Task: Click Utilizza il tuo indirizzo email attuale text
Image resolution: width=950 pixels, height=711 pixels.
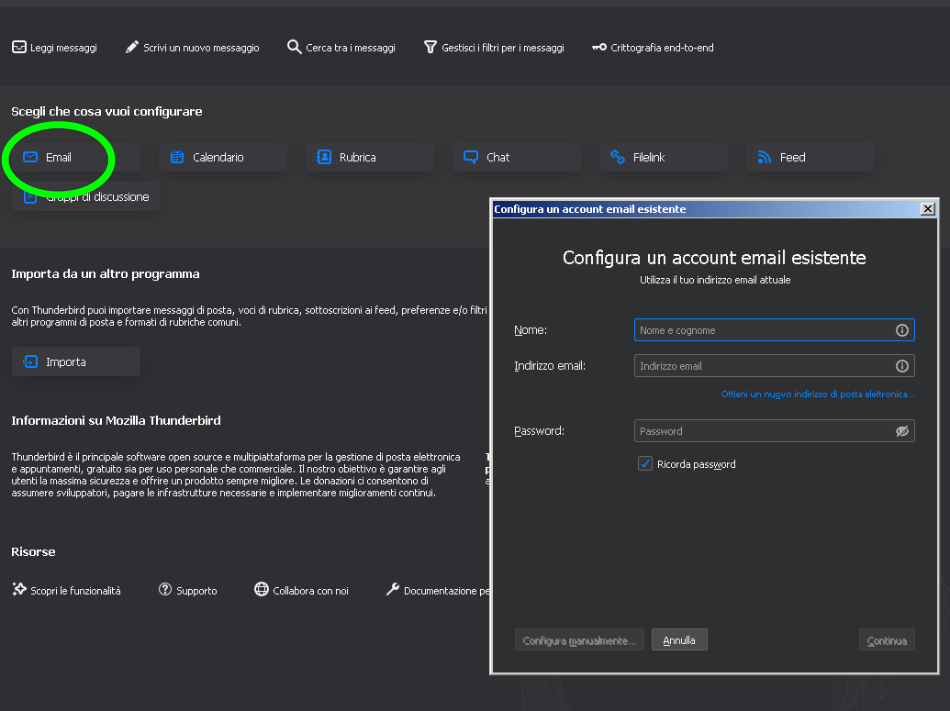Action: [715, 280]
